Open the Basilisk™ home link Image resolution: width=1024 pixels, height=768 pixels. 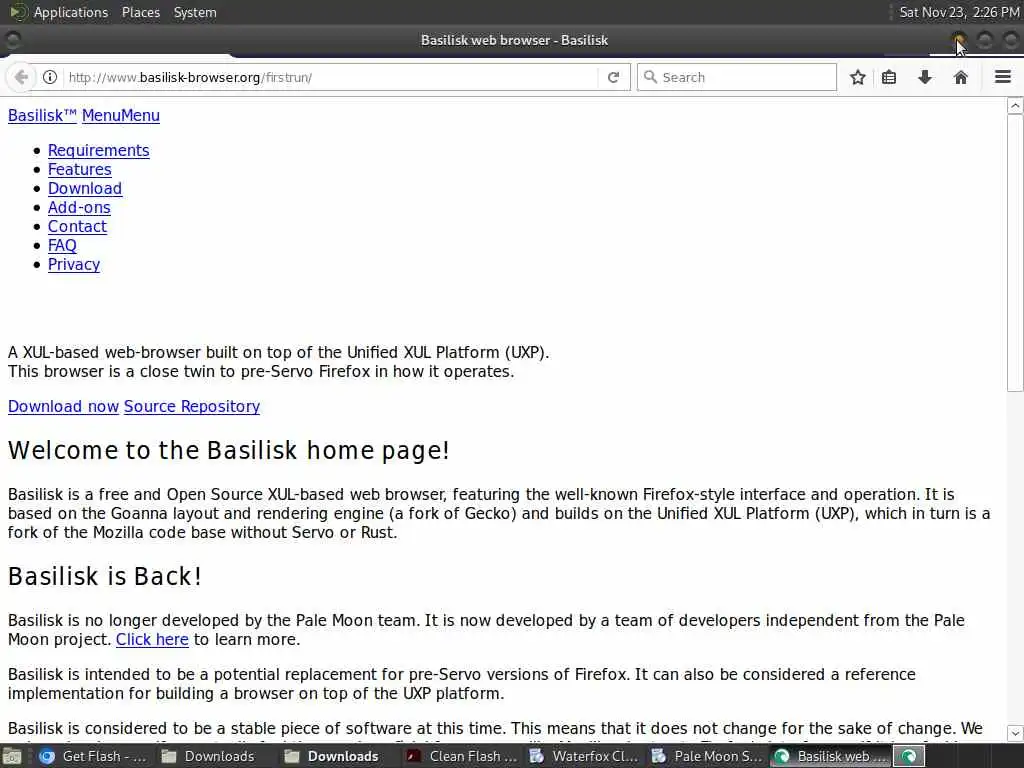coord(42,116)
